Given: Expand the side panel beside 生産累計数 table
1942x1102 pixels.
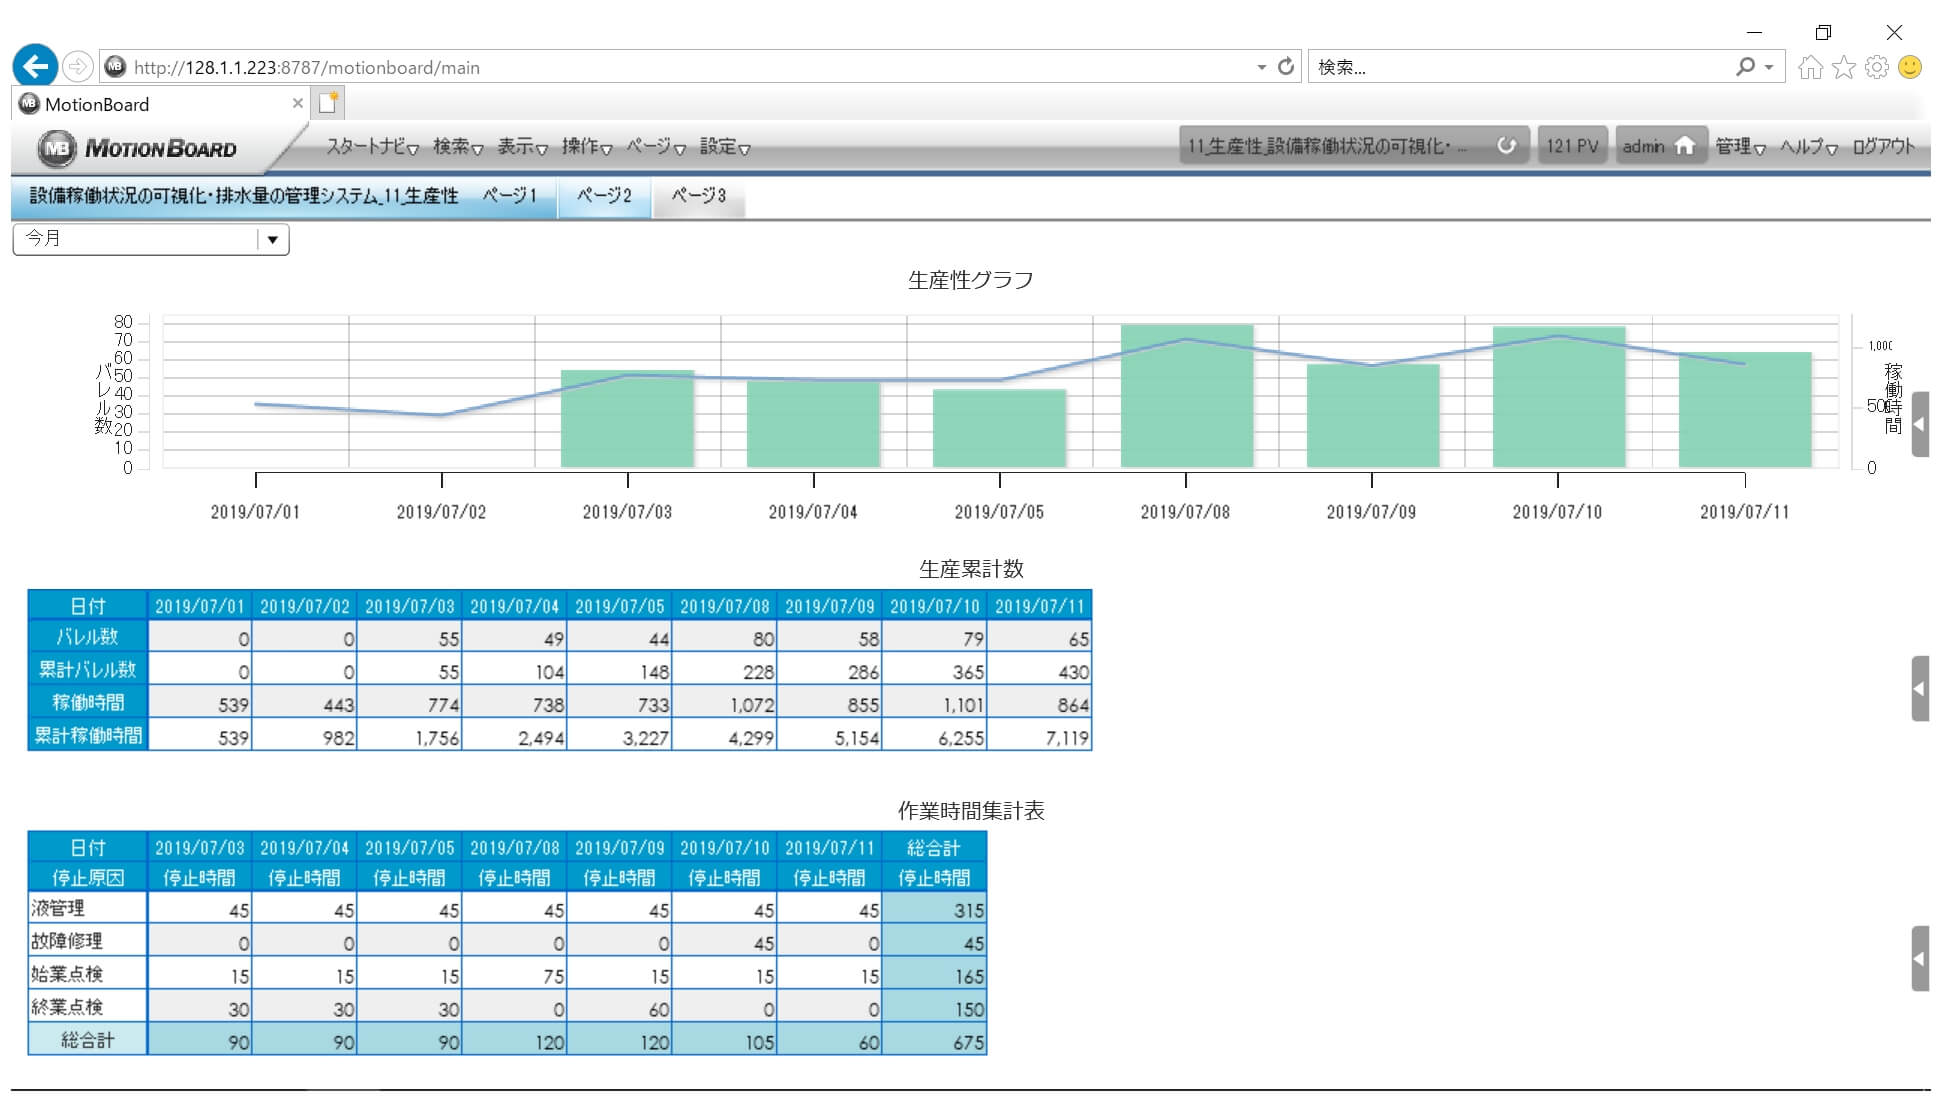Looking at the screenshot, I should coord(1919,689).
